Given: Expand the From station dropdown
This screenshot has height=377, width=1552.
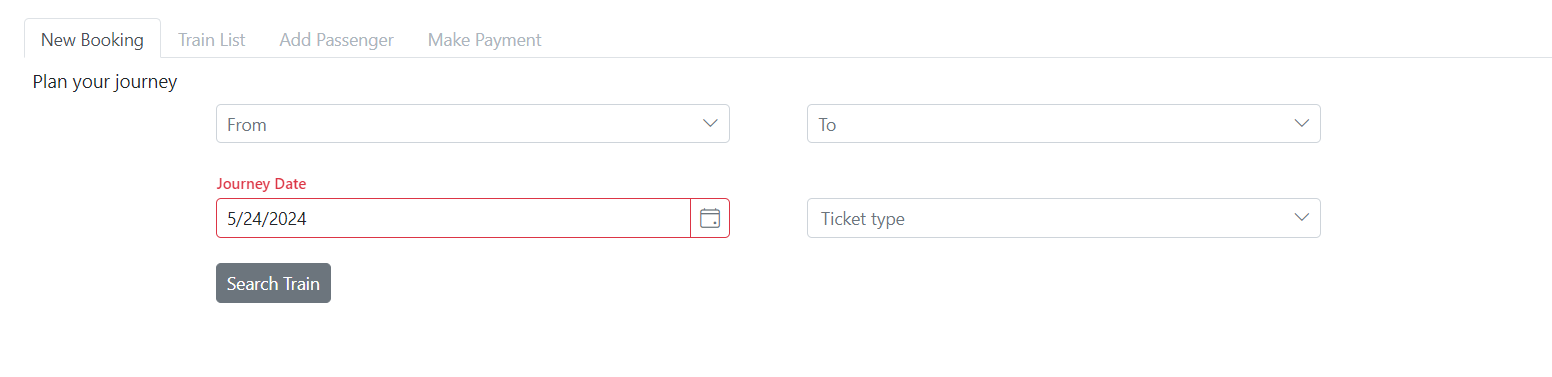Looking at the screenshot, I should 473,124.
